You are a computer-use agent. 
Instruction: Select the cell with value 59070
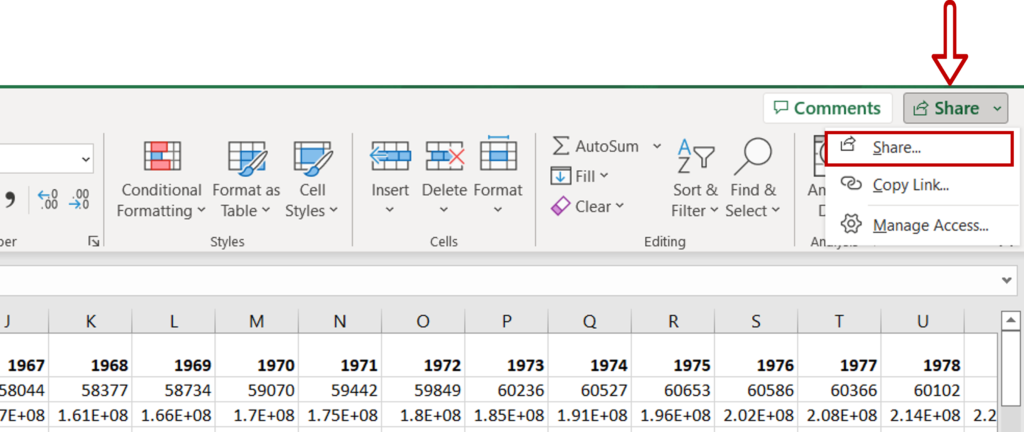257,390
